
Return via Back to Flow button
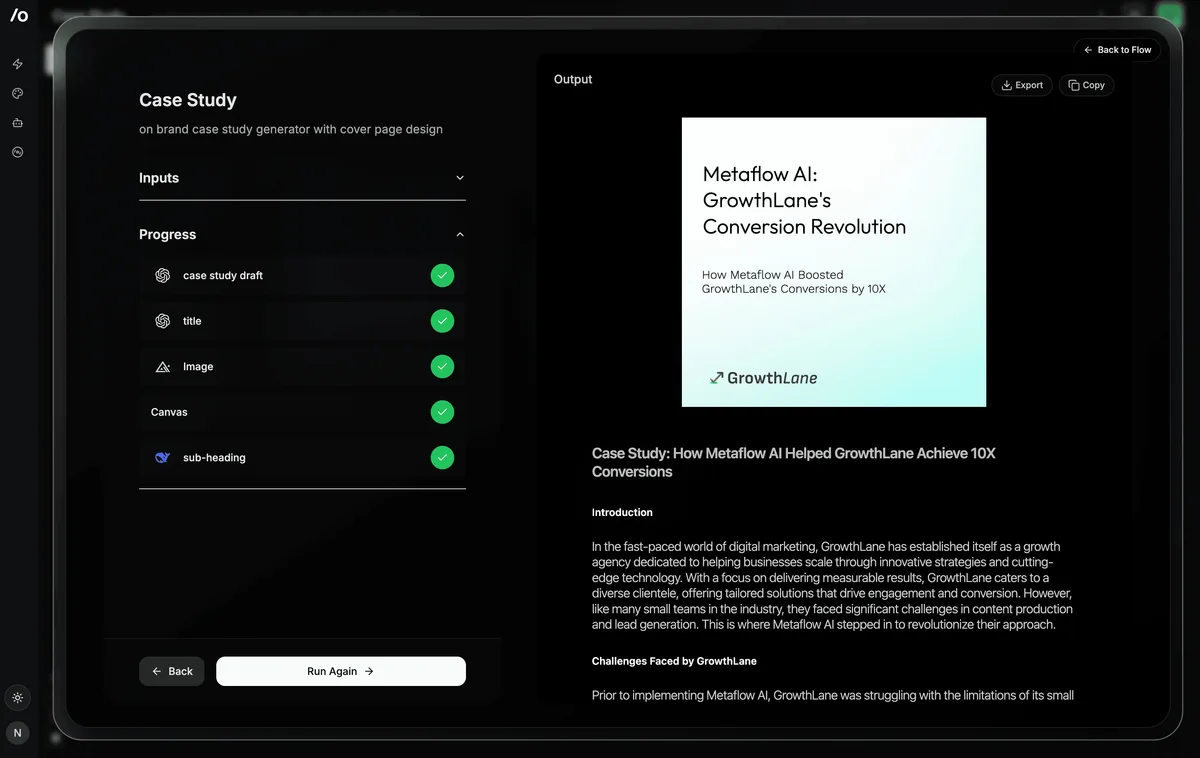1117,50
